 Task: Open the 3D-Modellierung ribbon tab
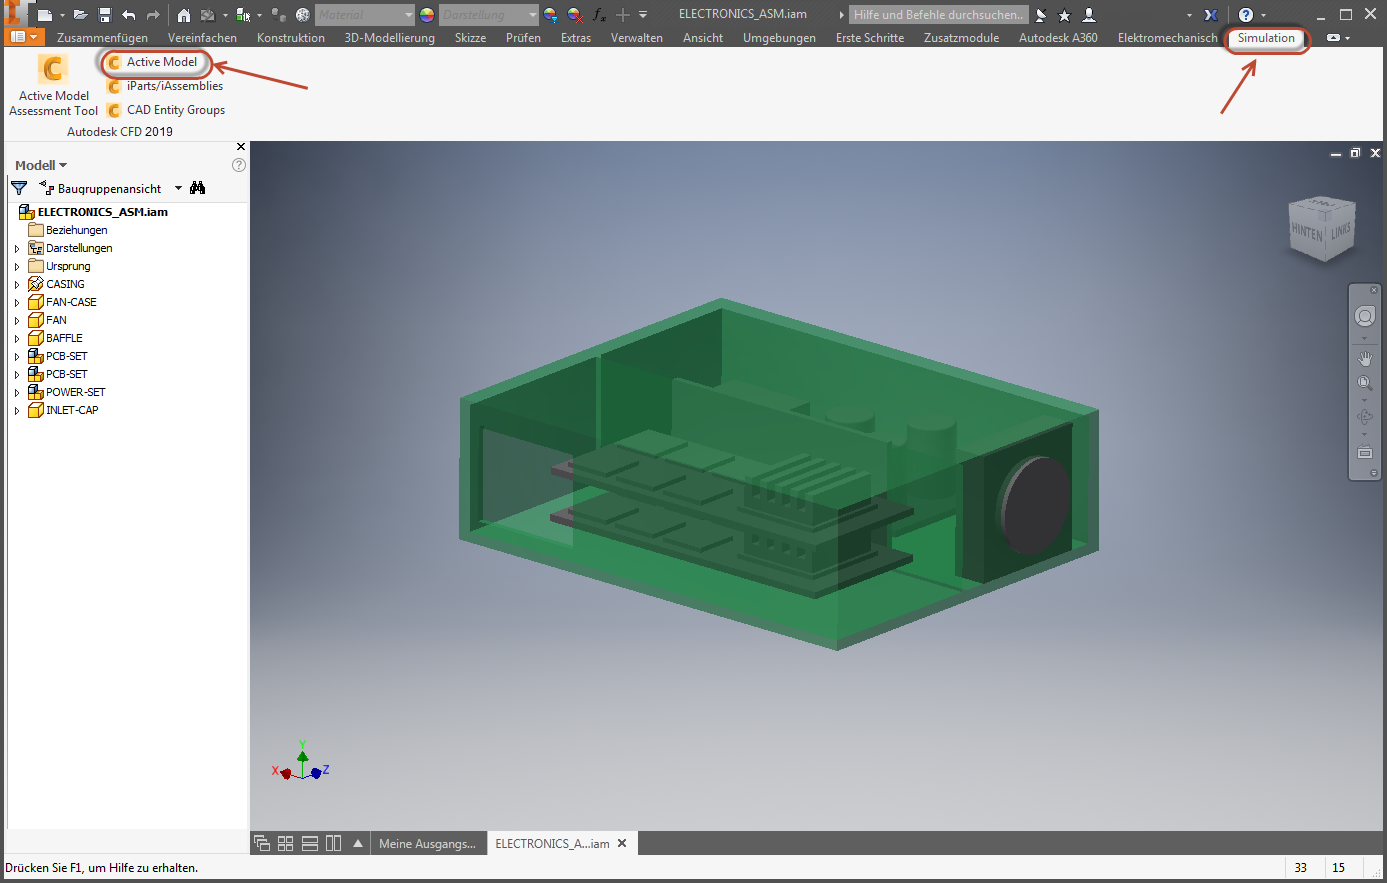(x=390, y=38)
